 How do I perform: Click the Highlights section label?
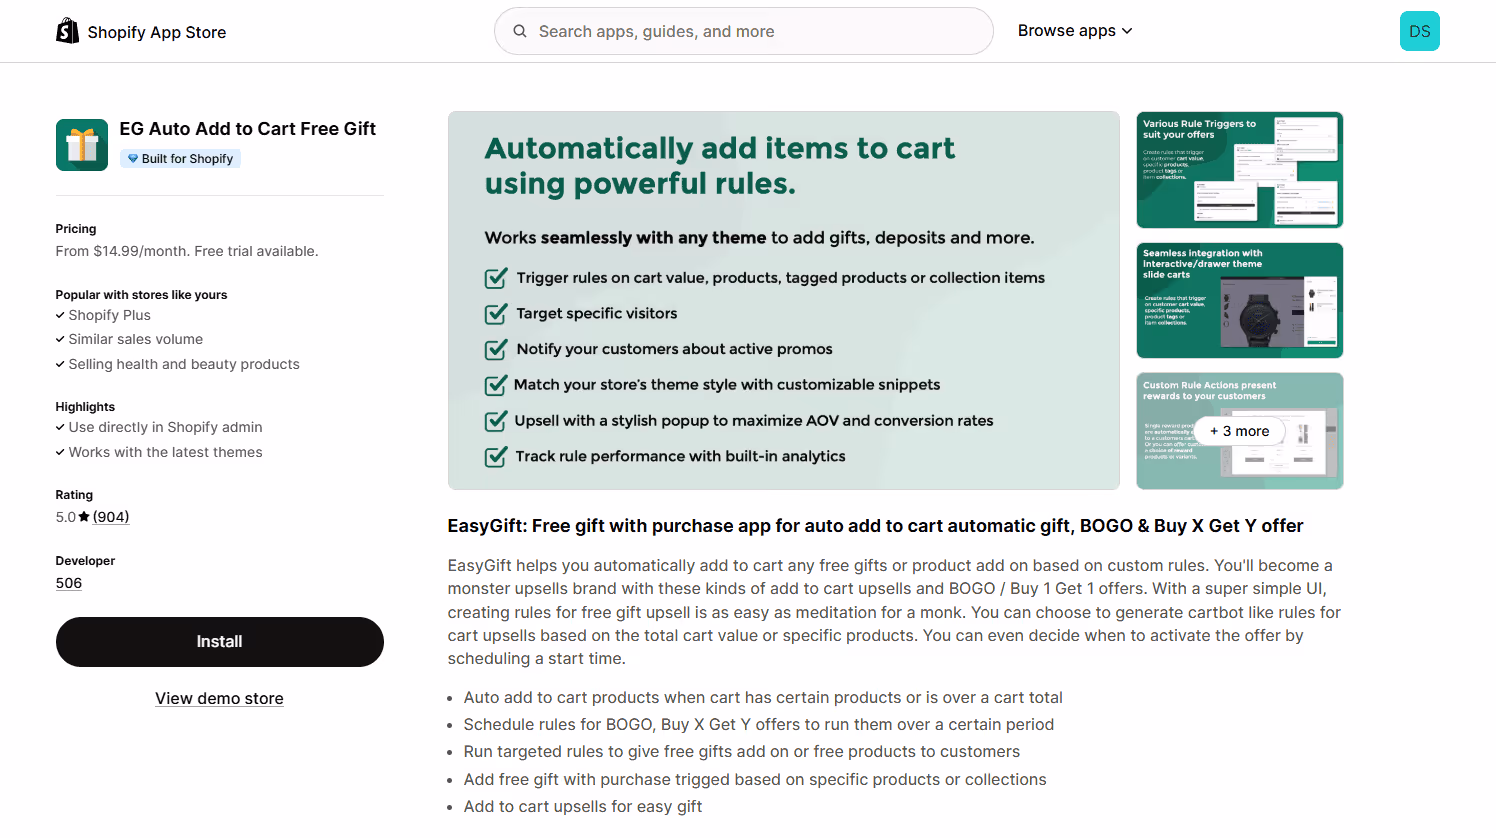click(x=85, y=407)
